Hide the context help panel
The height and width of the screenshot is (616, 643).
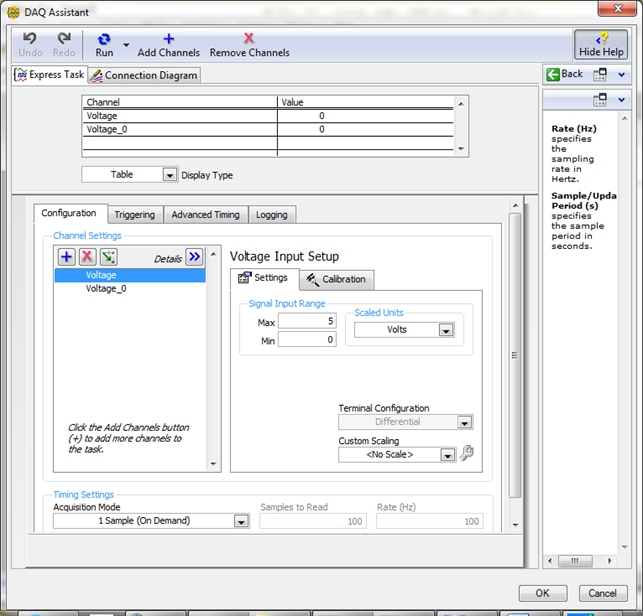pyautogui.click(x=601, y=45)
